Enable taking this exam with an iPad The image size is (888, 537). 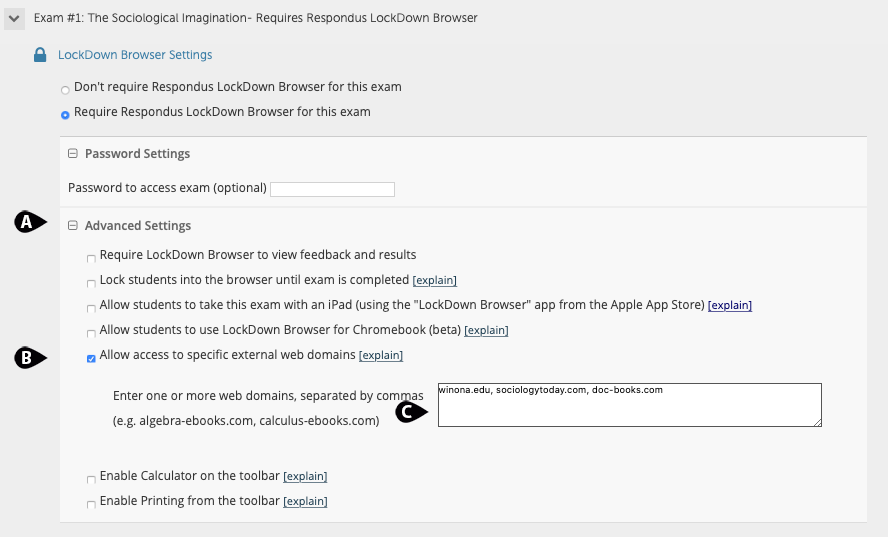pos(92,308)
